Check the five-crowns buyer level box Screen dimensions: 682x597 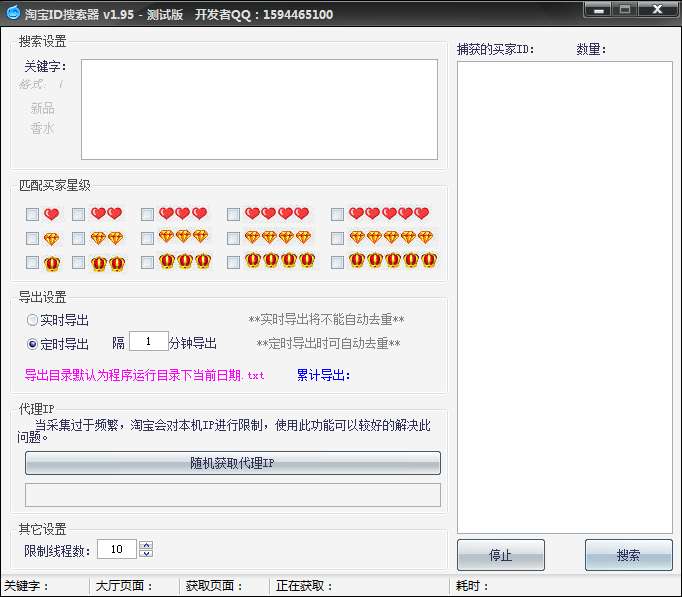pos(338,262)
